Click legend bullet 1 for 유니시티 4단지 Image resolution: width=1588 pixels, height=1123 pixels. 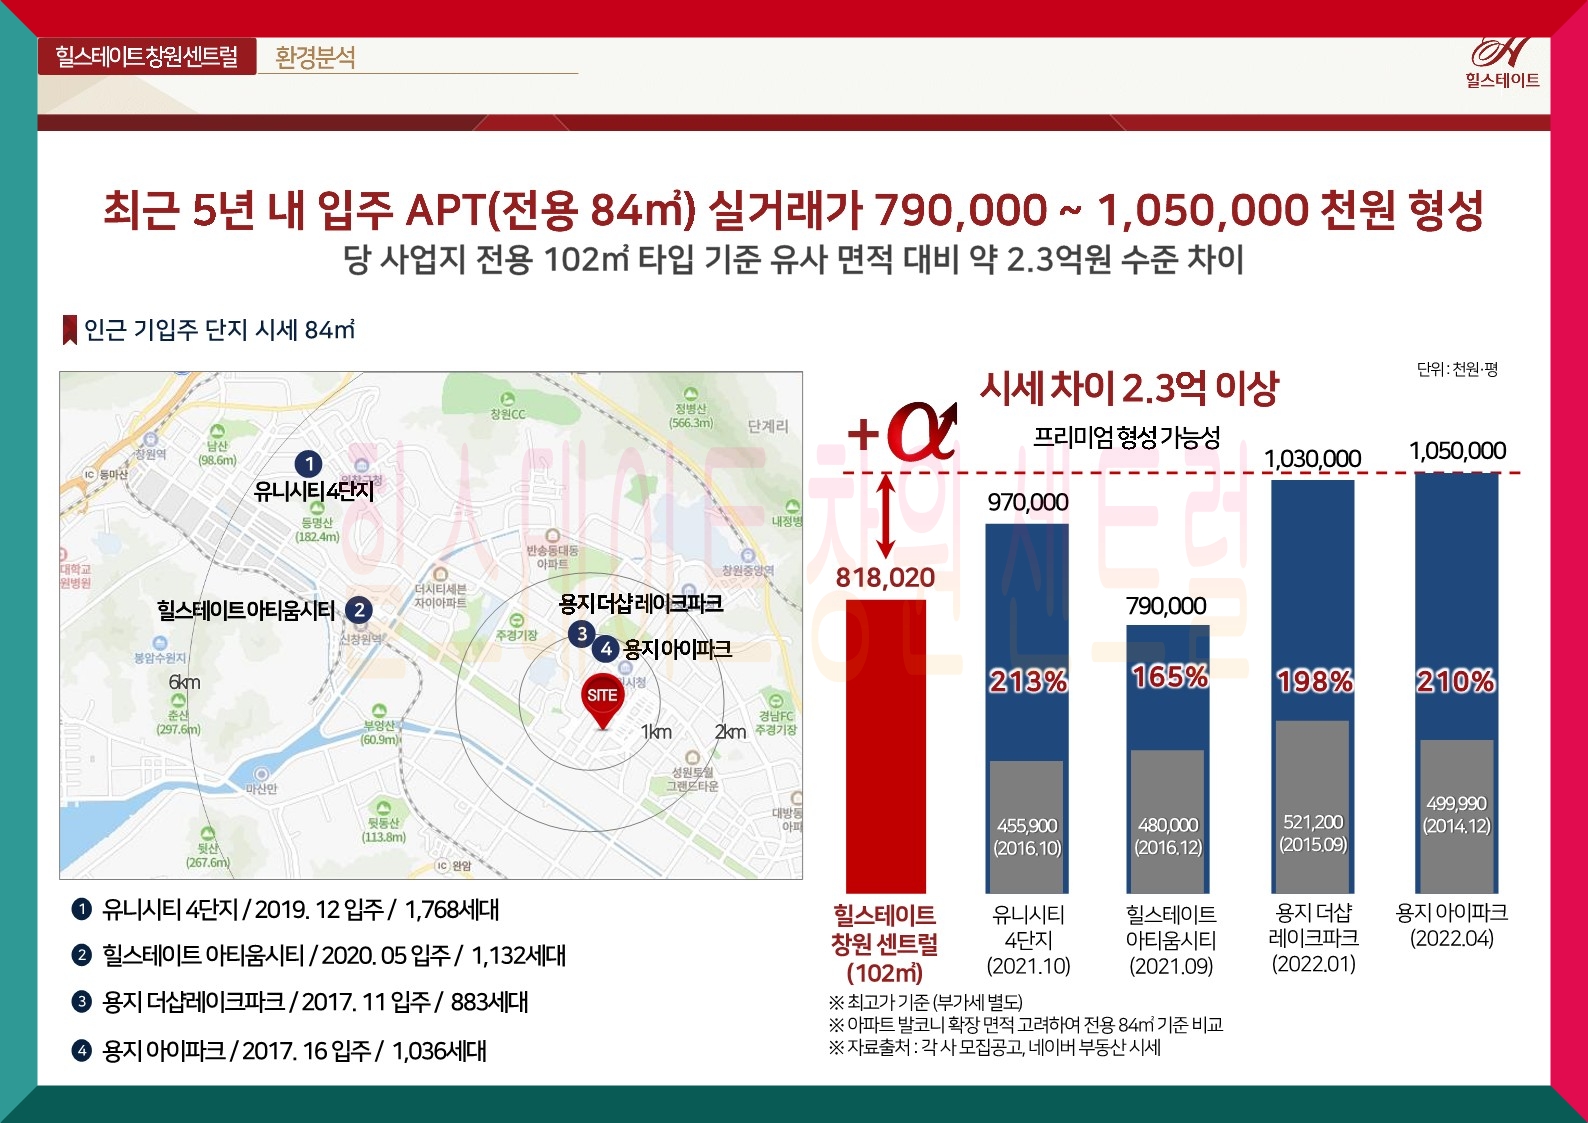81,909
